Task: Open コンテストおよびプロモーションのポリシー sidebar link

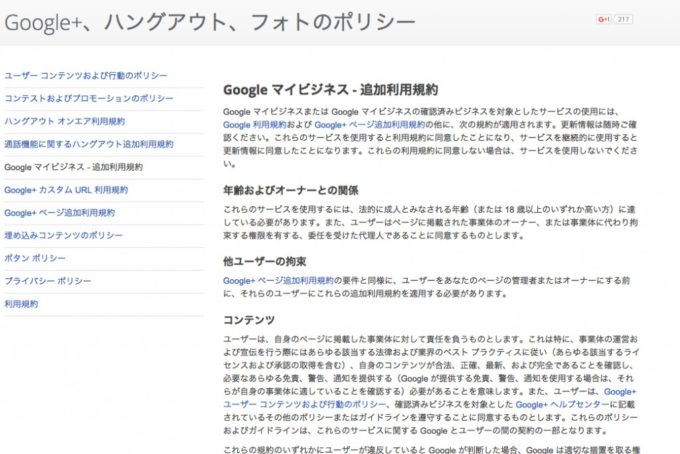Action: pyautogui.click(x=89, y=98)
